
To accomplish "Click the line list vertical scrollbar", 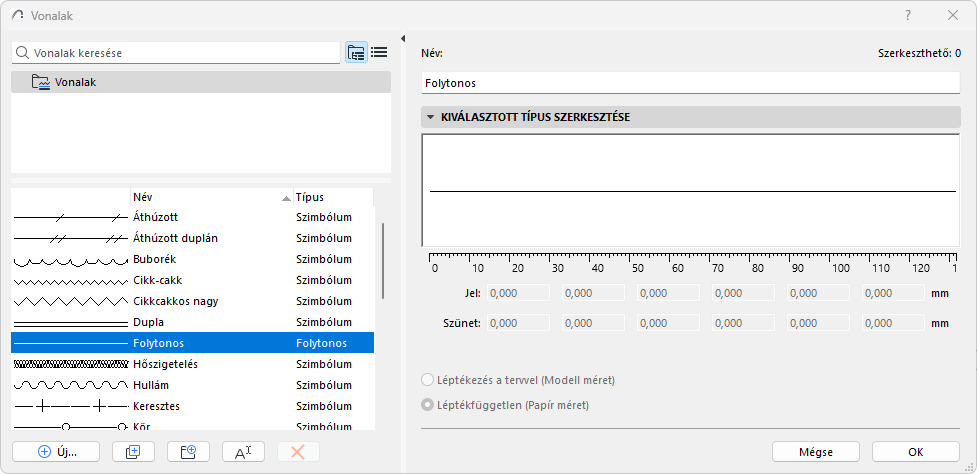I will click(382, 262).
